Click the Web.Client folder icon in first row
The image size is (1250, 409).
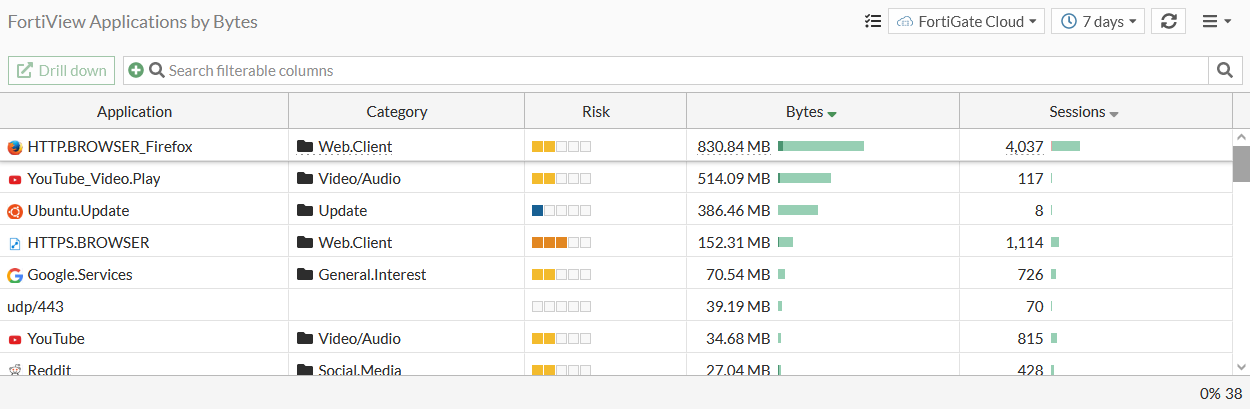click(x=305, y=147)
